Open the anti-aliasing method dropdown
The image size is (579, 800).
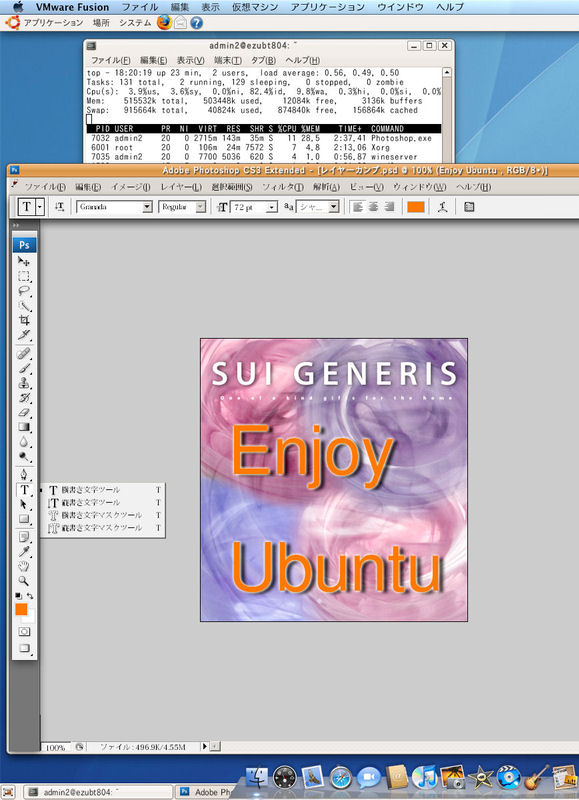[x=334, y=207]
